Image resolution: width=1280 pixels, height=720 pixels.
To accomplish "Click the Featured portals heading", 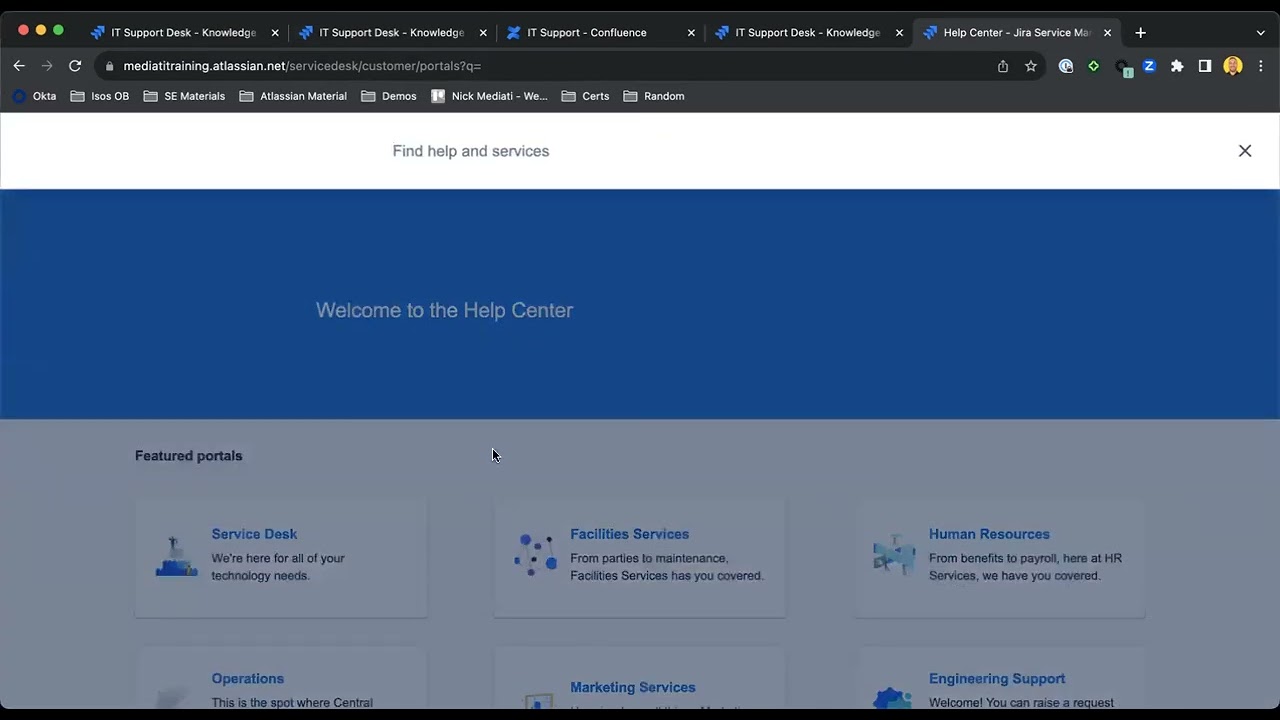I will 189,456.
